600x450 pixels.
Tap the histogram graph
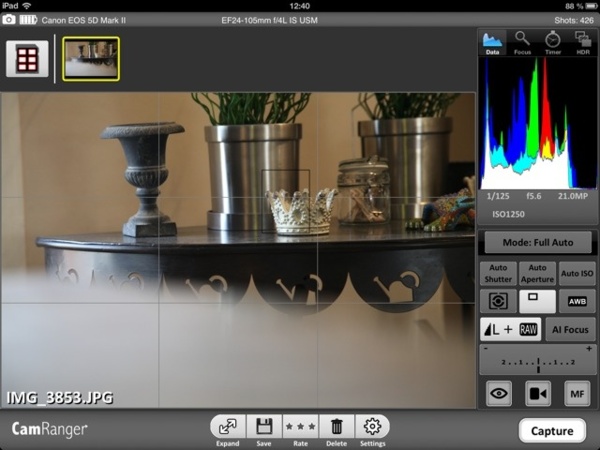click(538, 123)
